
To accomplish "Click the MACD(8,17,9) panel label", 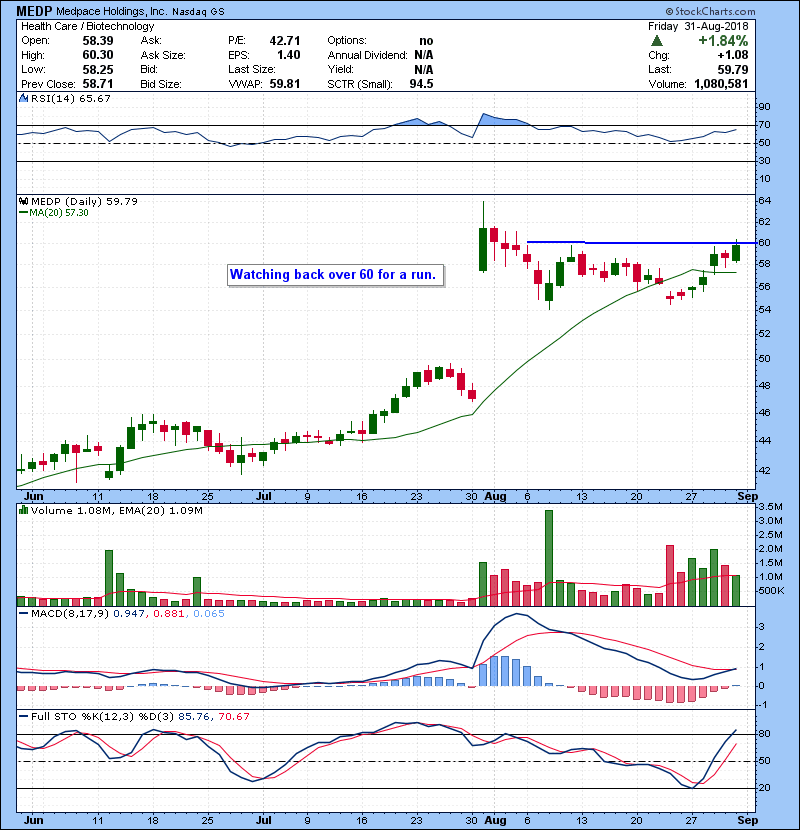I will point(70,614).
